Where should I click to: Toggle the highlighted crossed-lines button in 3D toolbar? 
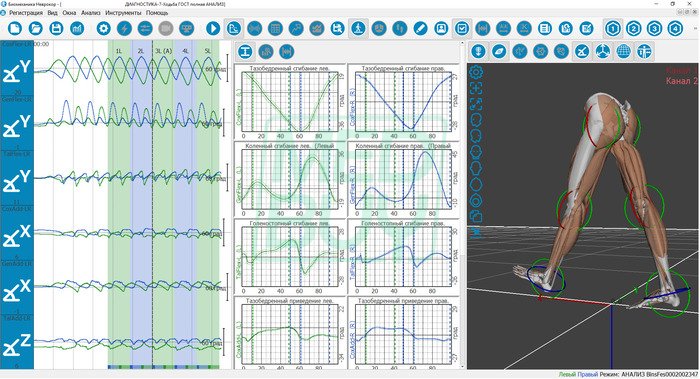(x=582, y=52)
